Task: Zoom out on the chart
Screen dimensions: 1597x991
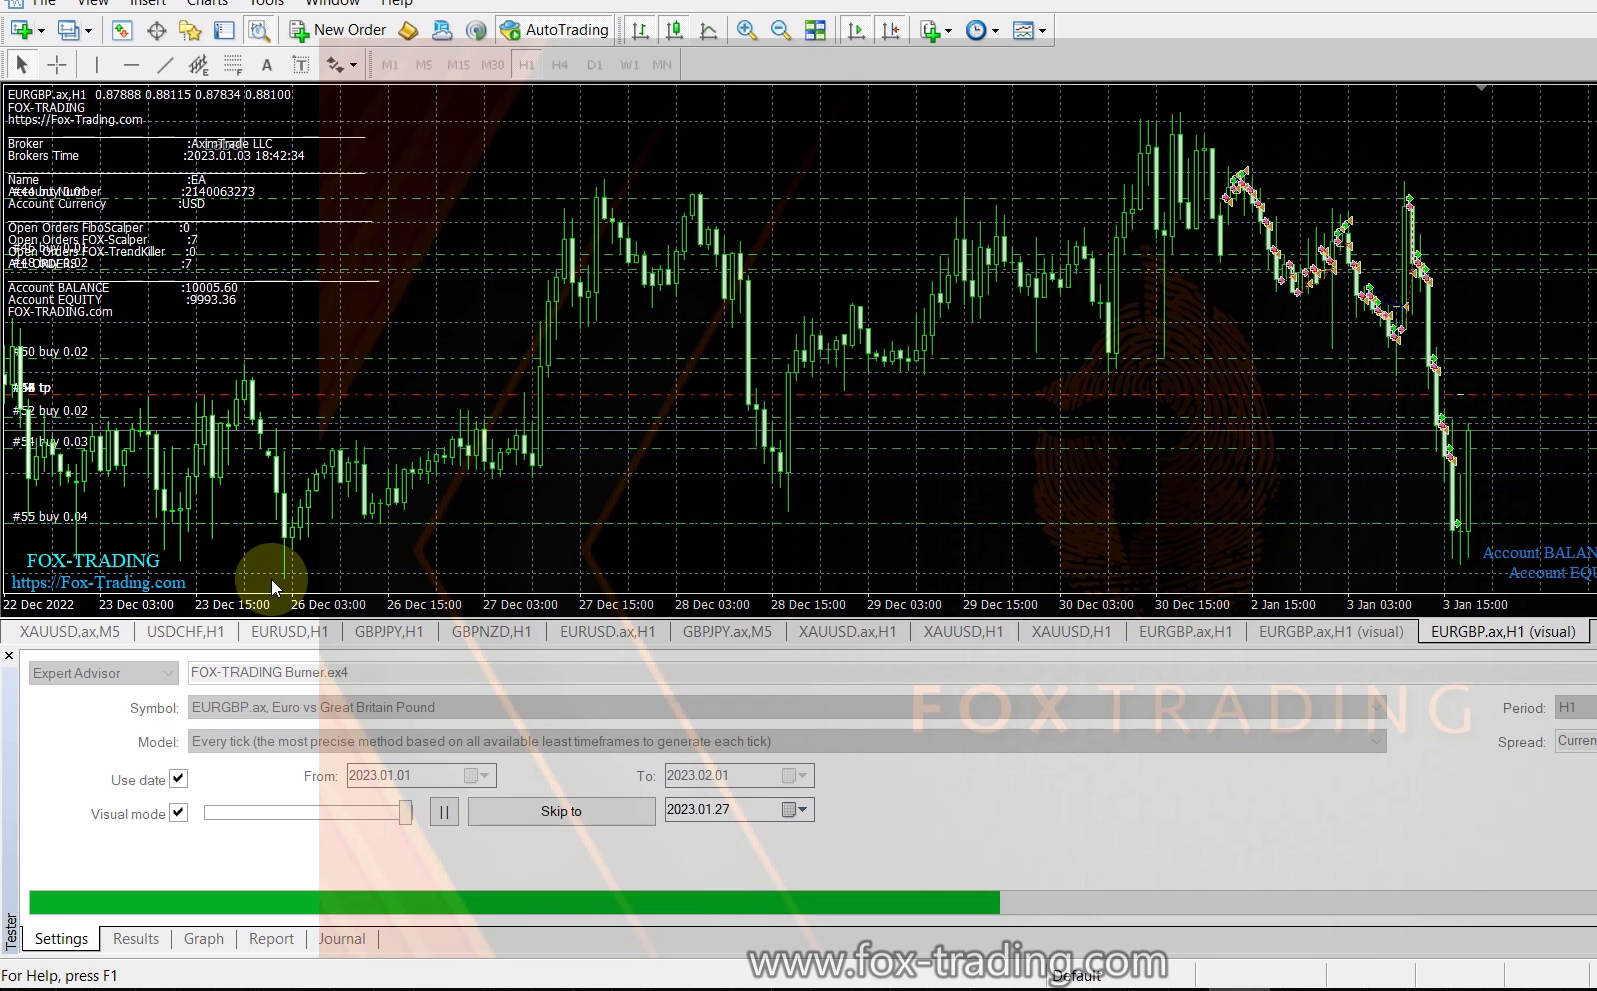Action: click(x=781, y=30)
